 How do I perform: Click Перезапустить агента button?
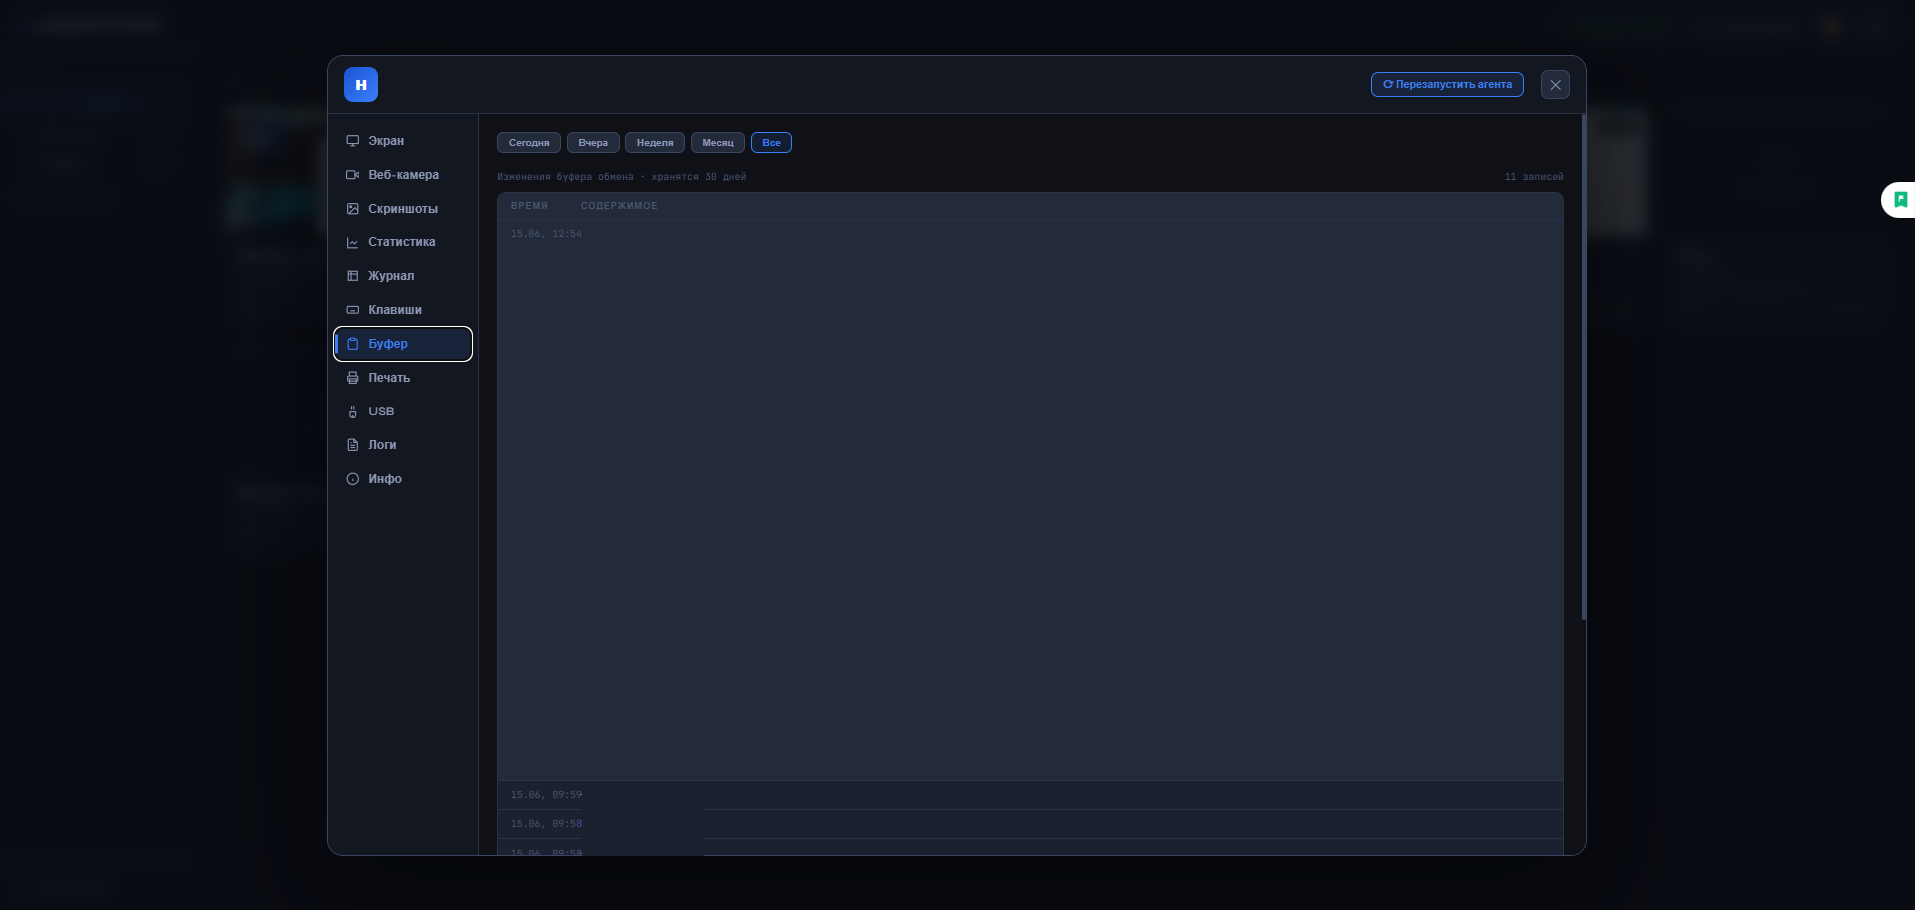pos(1447,85)
